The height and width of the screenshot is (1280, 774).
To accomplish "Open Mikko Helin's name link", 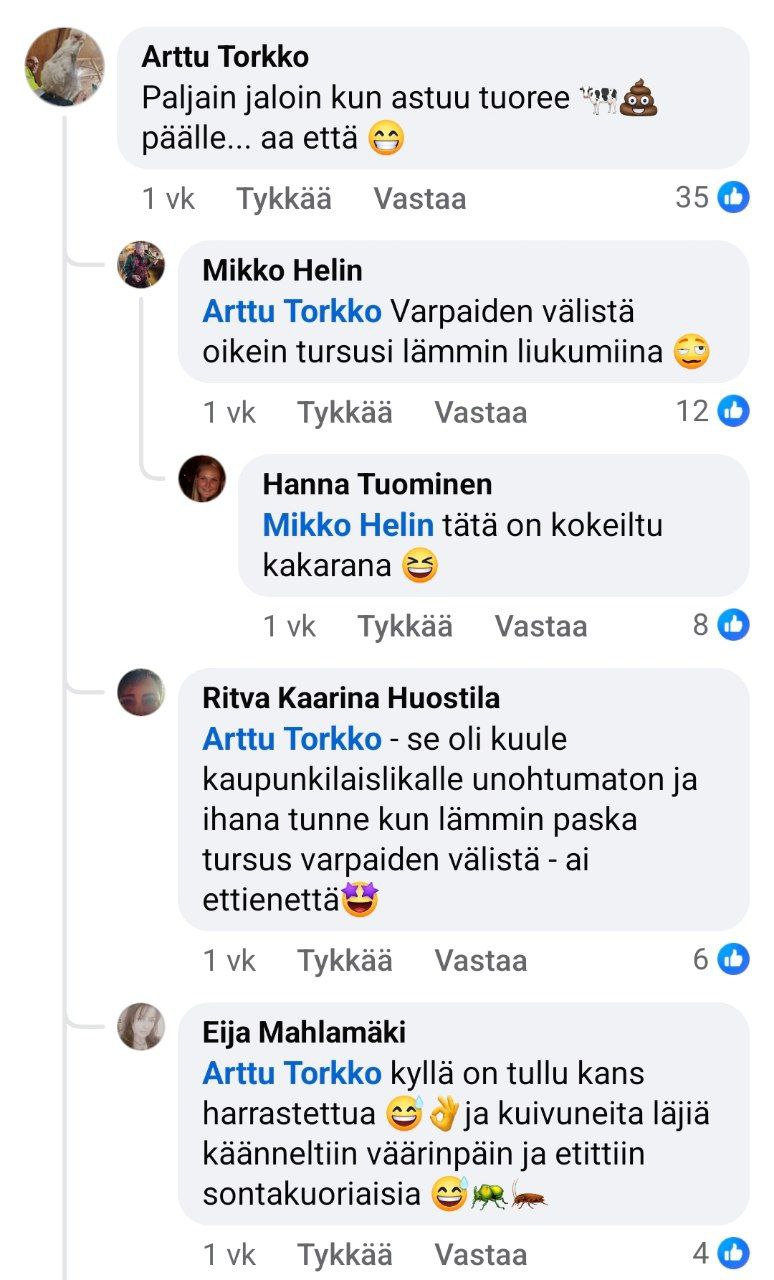I will tap(282, 270).
